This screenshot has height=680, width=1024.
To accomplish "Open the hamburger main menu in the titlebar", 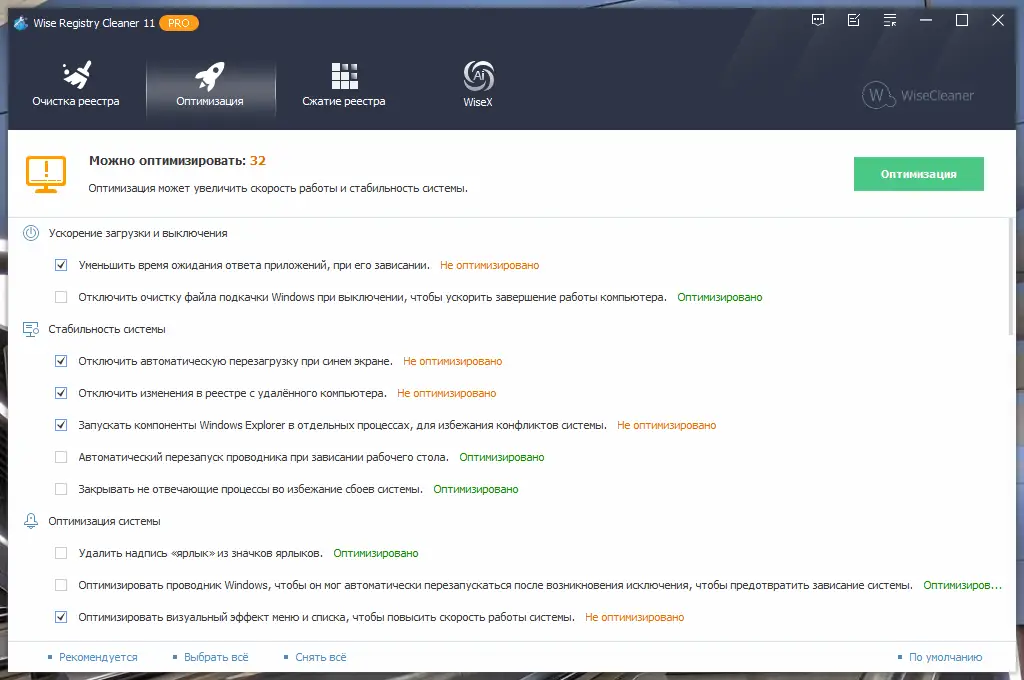I will [x=889, y=19].
